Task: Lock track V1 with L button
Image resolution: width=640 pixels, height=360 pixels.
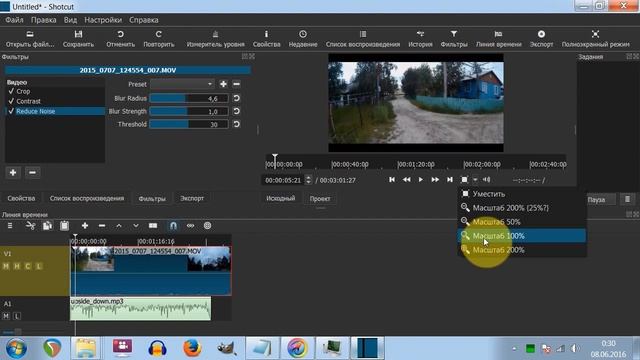Action: click(x=39, y=267)
